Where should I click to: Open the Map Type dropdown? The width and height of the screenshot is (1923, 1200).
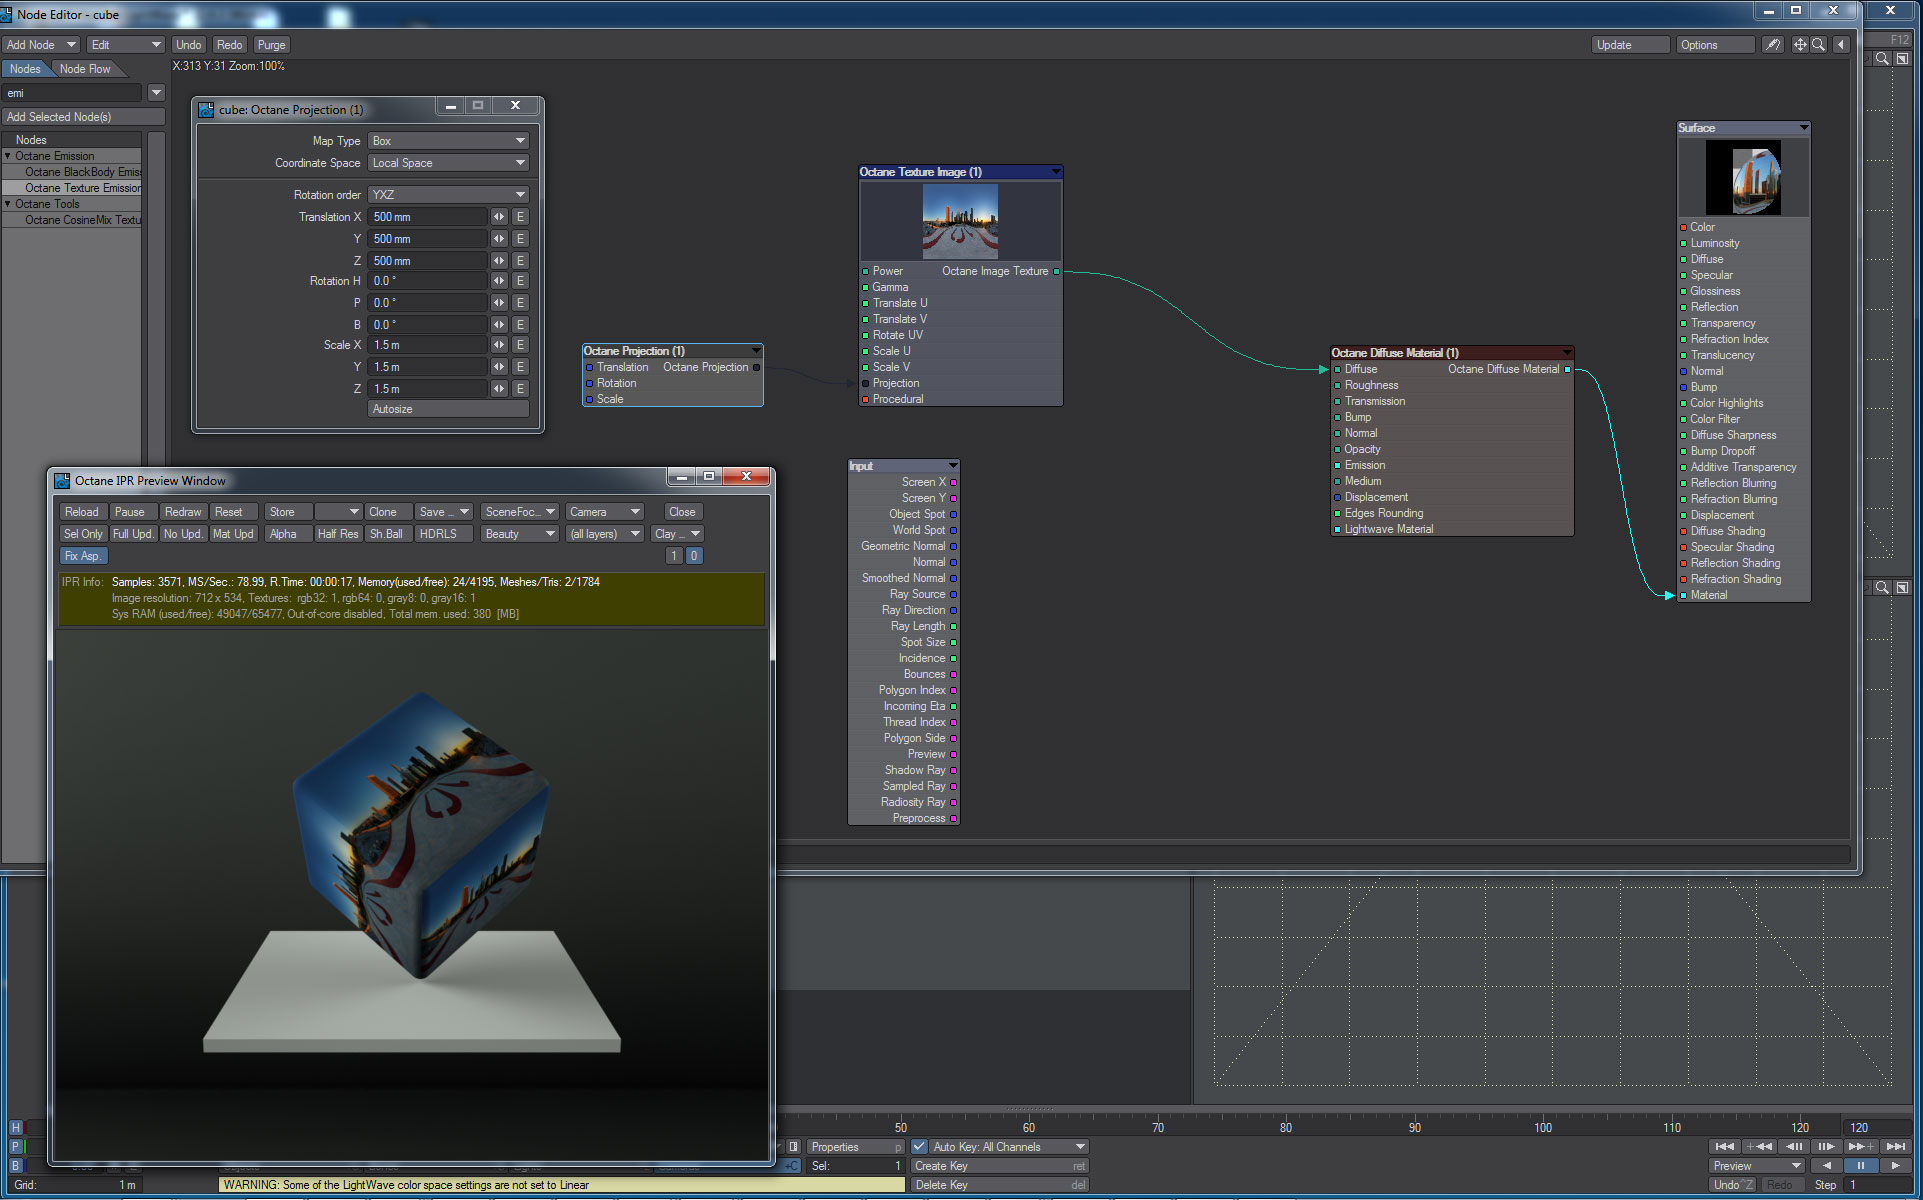(448, 141)
